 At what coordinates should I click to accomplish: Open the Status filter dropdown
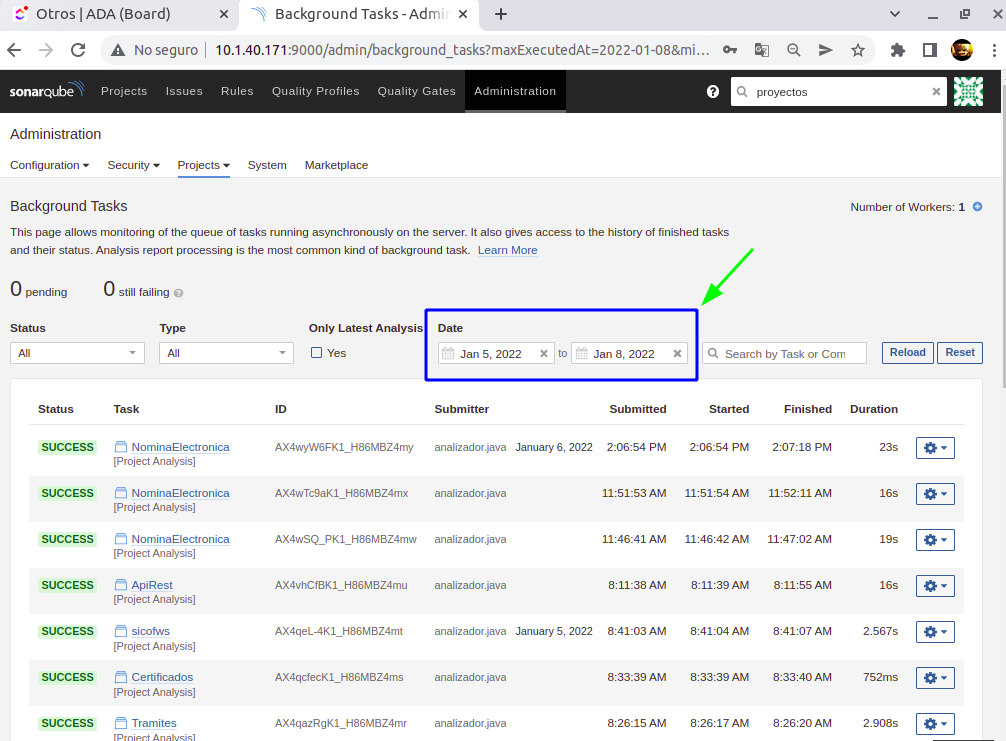[77, 353]
